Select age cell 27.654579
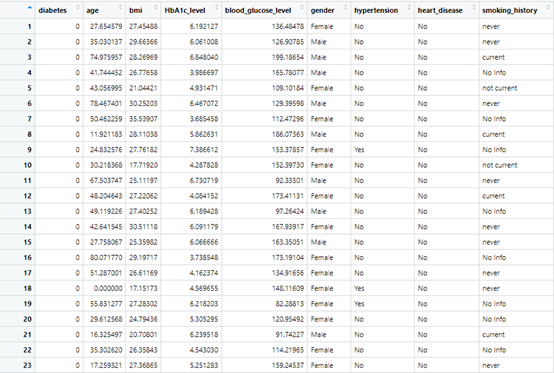 106,26
